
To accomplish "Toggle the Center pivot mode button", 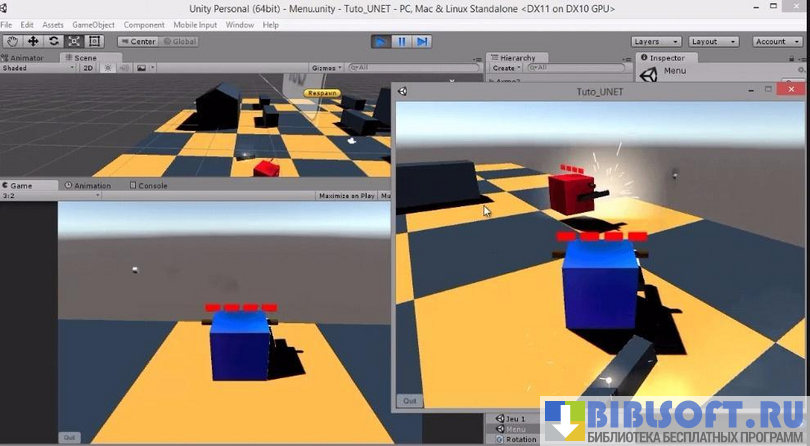I will coord(138,41).
